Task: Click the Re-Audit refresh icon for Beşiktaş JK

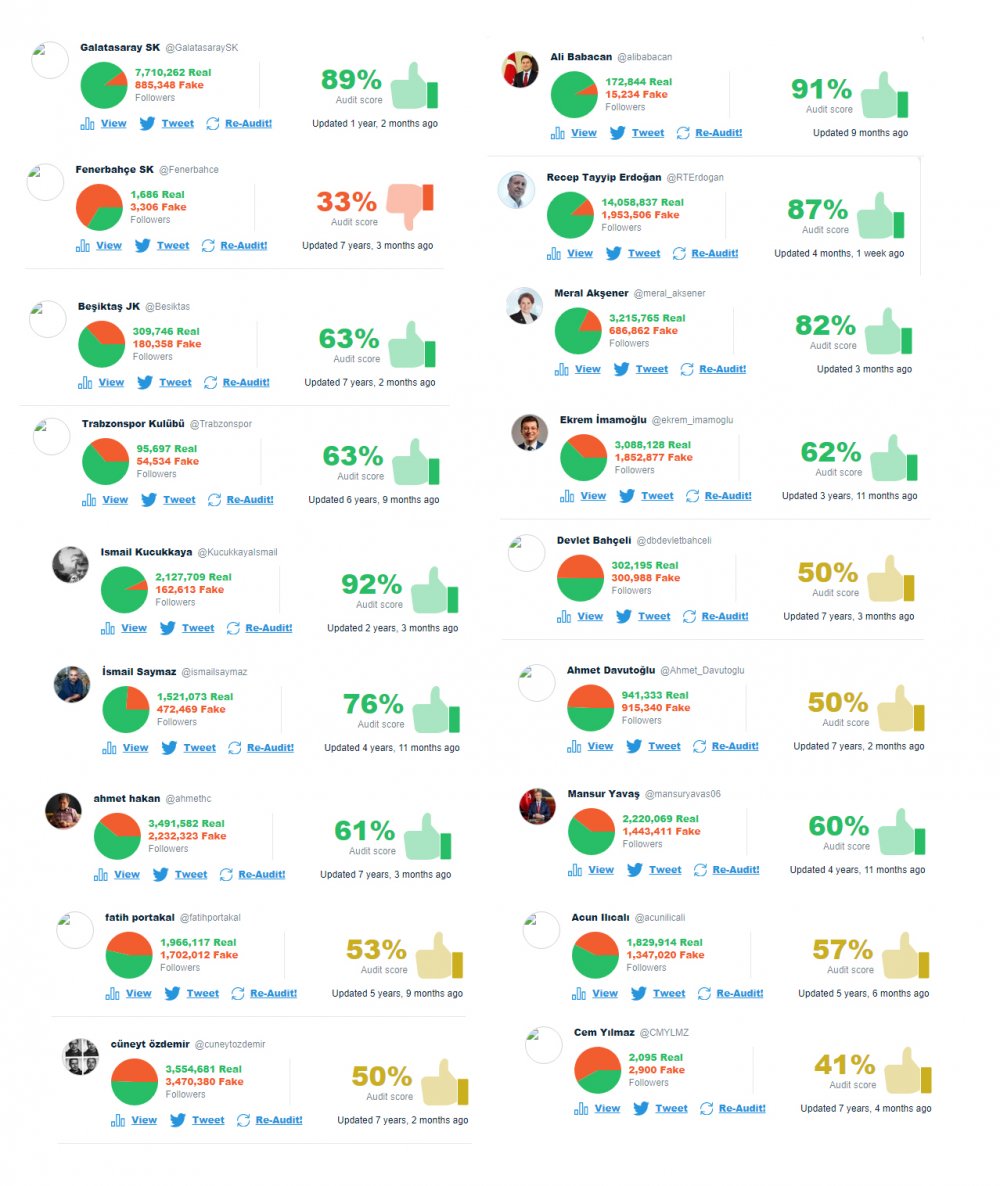Action: (211, 382)
